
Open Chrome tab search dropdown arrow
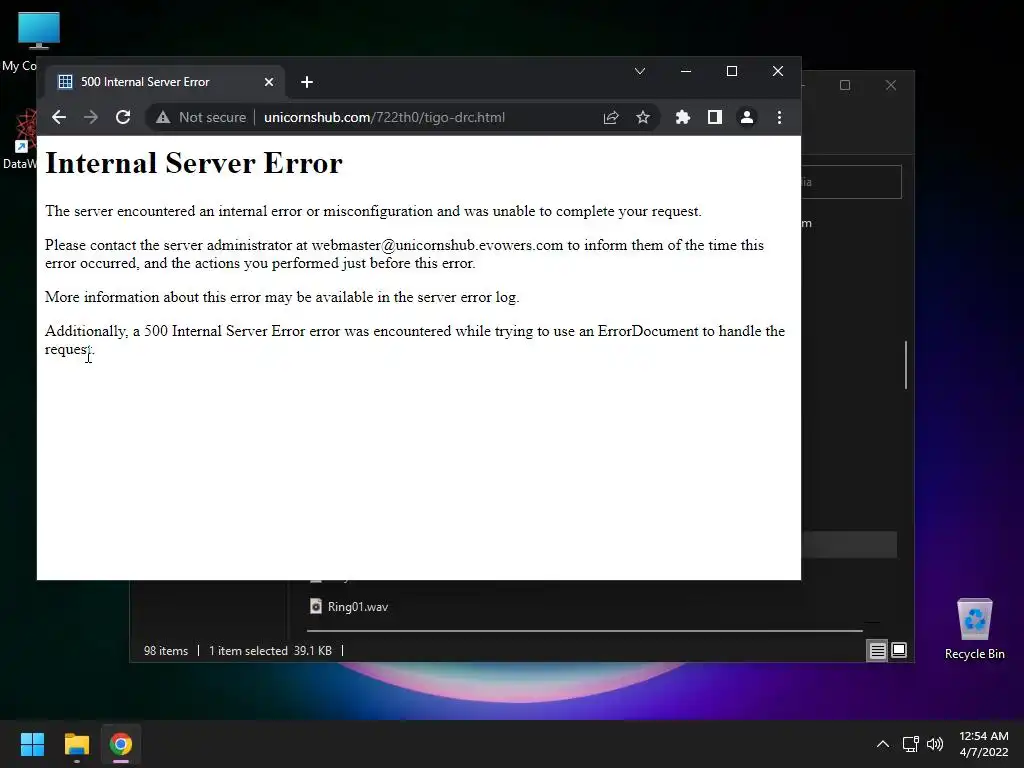tap(640, 71)
